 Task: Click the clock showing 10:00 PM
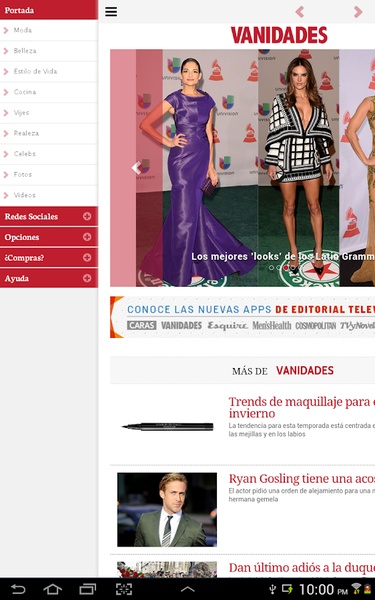pyautogui.click(x=323, y=589)
